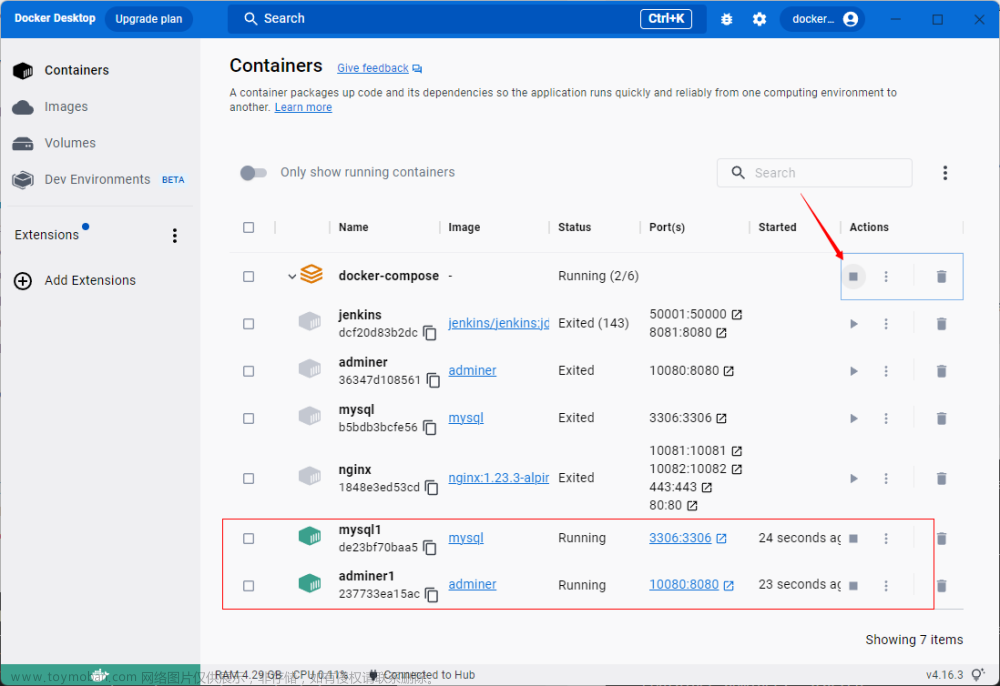
Task: Click the Upgrade plan button
Action: [x=149, y=19]
